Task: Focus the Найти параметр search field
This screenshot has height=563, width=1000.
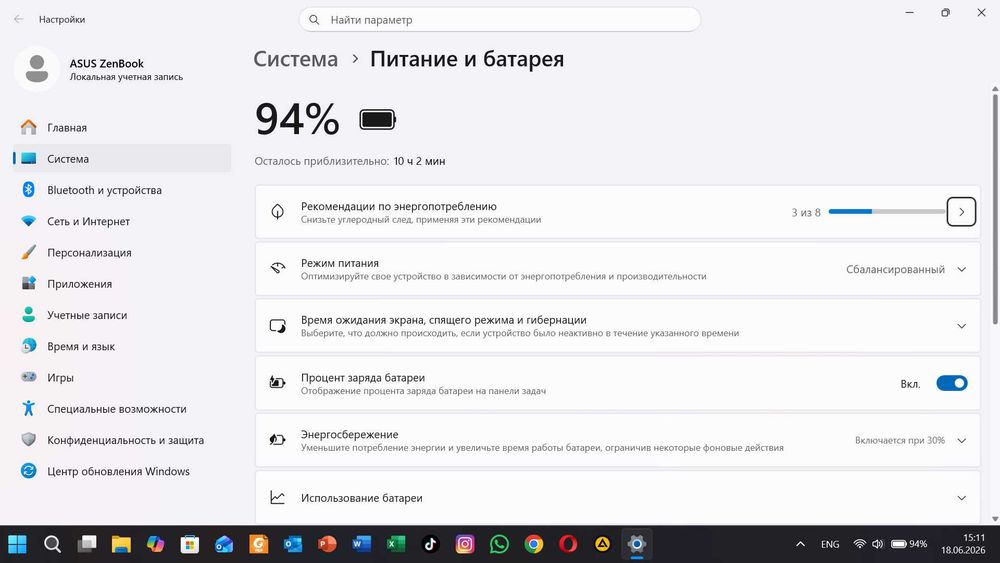Action: 499,20
